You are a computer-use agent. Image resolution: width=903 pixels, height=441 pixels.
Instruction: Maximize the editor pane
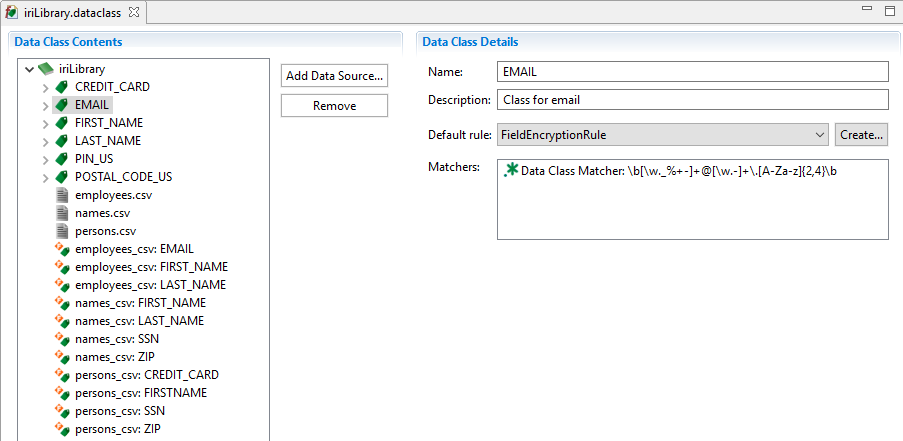(x=890, y=10)
